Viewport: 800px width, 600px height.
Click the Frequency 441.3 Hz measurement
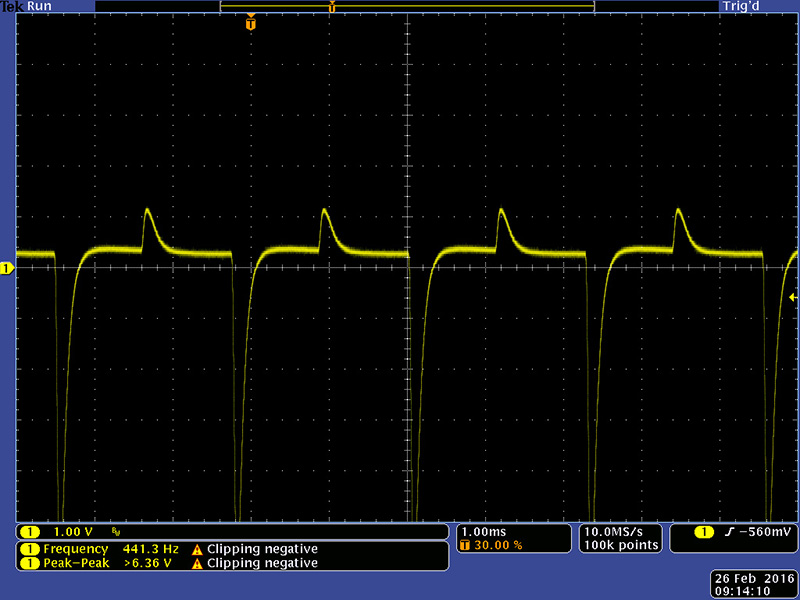[110, 549]
